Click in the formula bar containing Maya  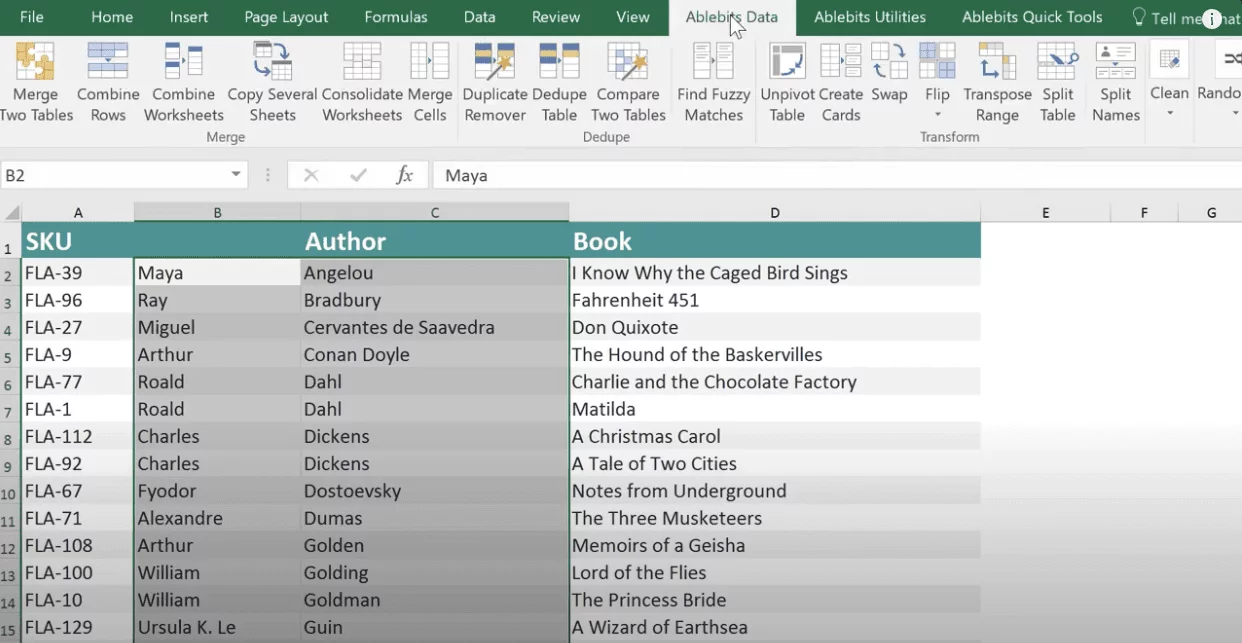800,175
